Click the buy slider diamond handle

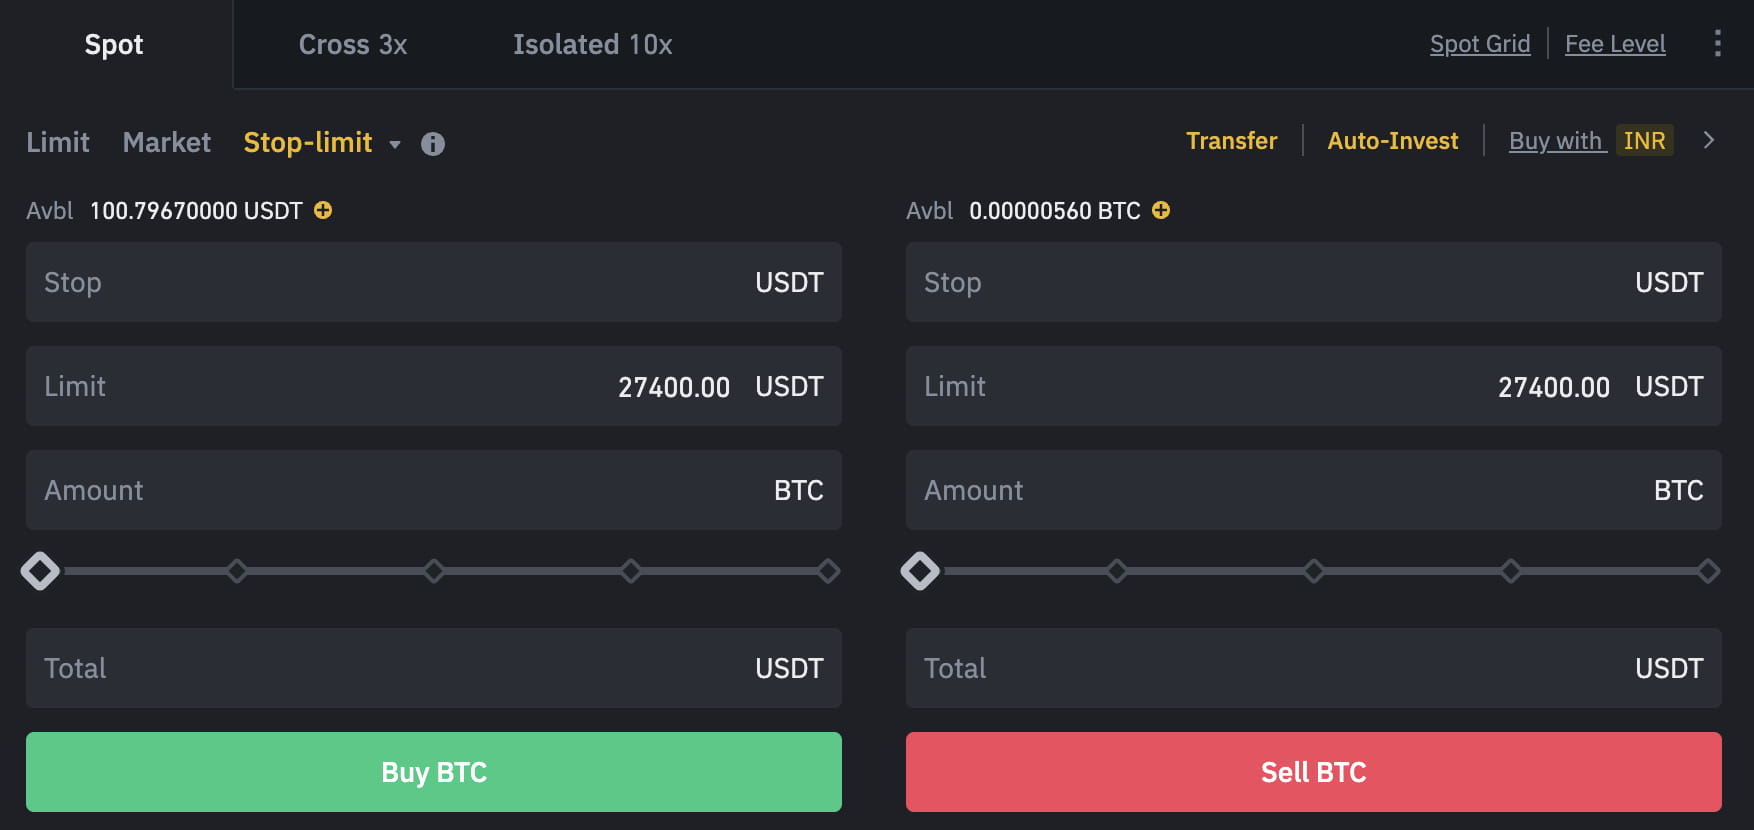[40, 570]
